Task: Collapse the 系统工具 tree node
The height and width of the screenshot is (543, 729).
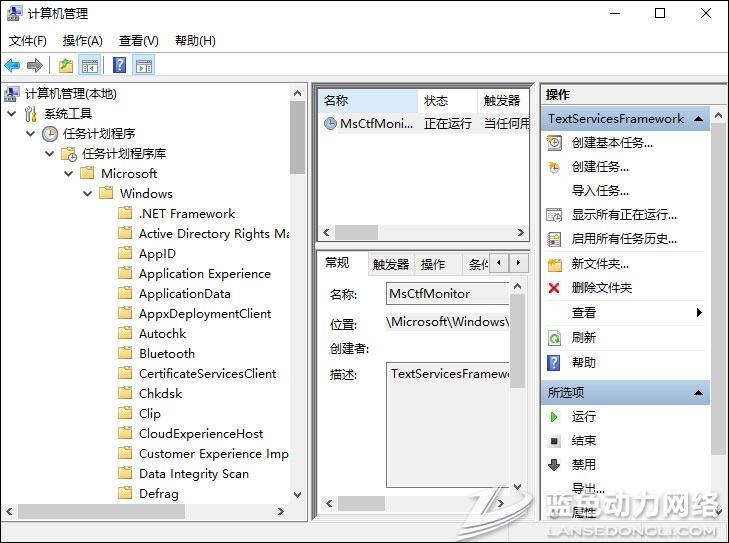Action: [x=12, y=114]
